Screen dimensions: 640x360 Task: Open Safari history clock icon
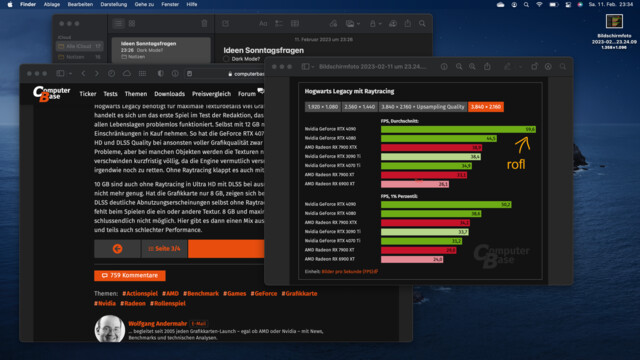coord(111,73)
